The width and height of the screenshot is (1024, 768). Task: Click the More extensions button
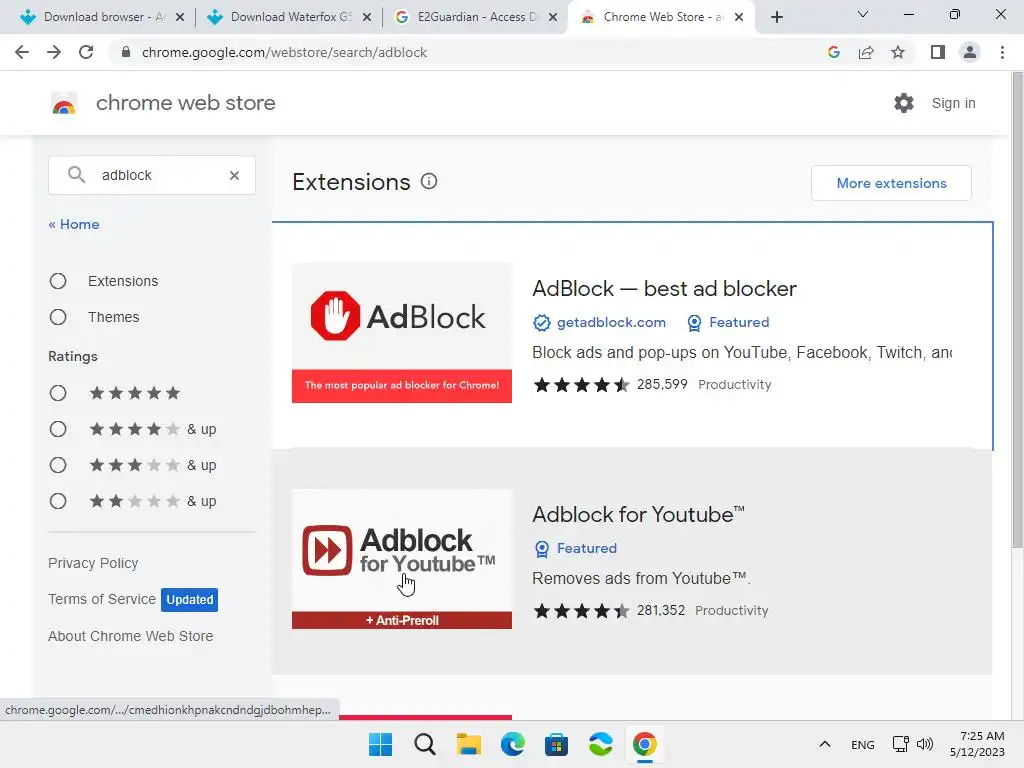891,183
